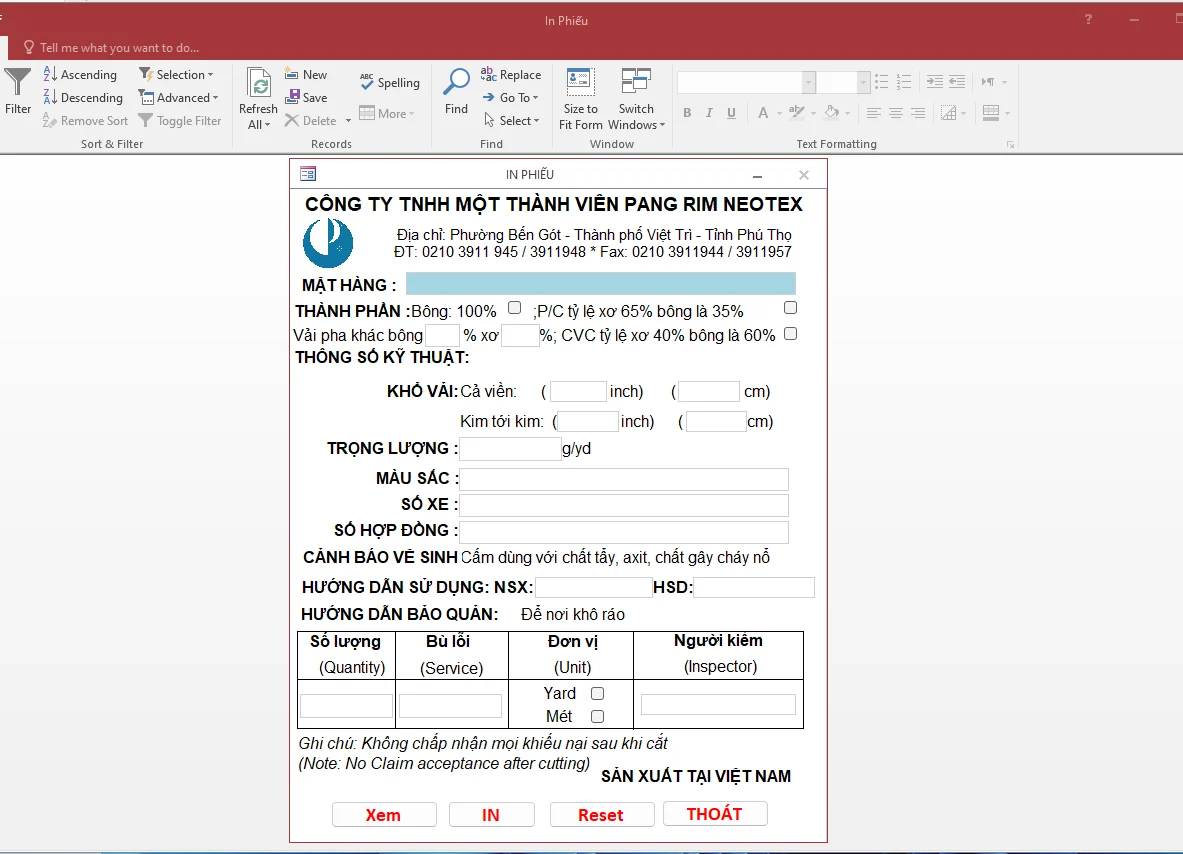The width and height of the screenshot is (1183, 854).
Task: Open the Go To menu
Action: pyautogui.click(x=511, y=98)
